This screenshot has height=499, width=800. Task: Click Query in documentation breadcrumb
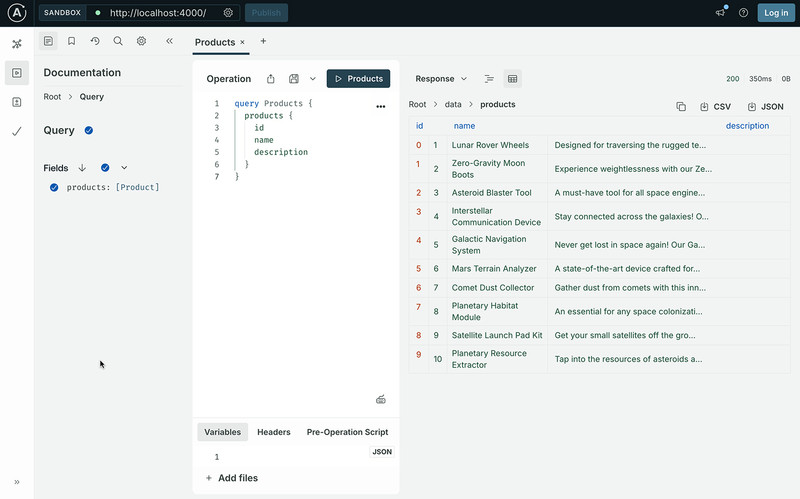coord(91,96)
